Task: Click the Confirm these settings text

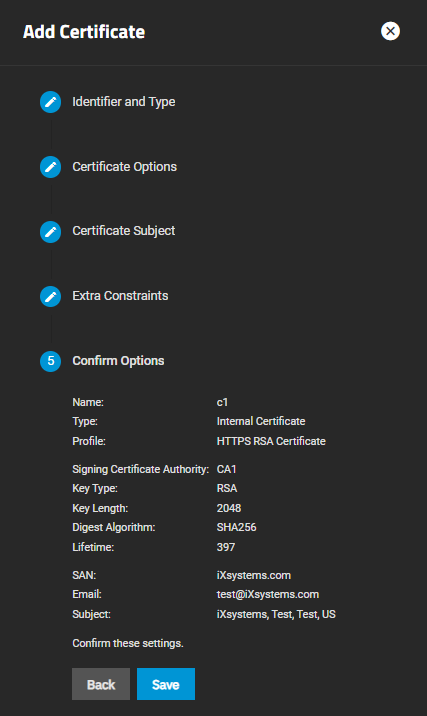Action: [128, 643]
